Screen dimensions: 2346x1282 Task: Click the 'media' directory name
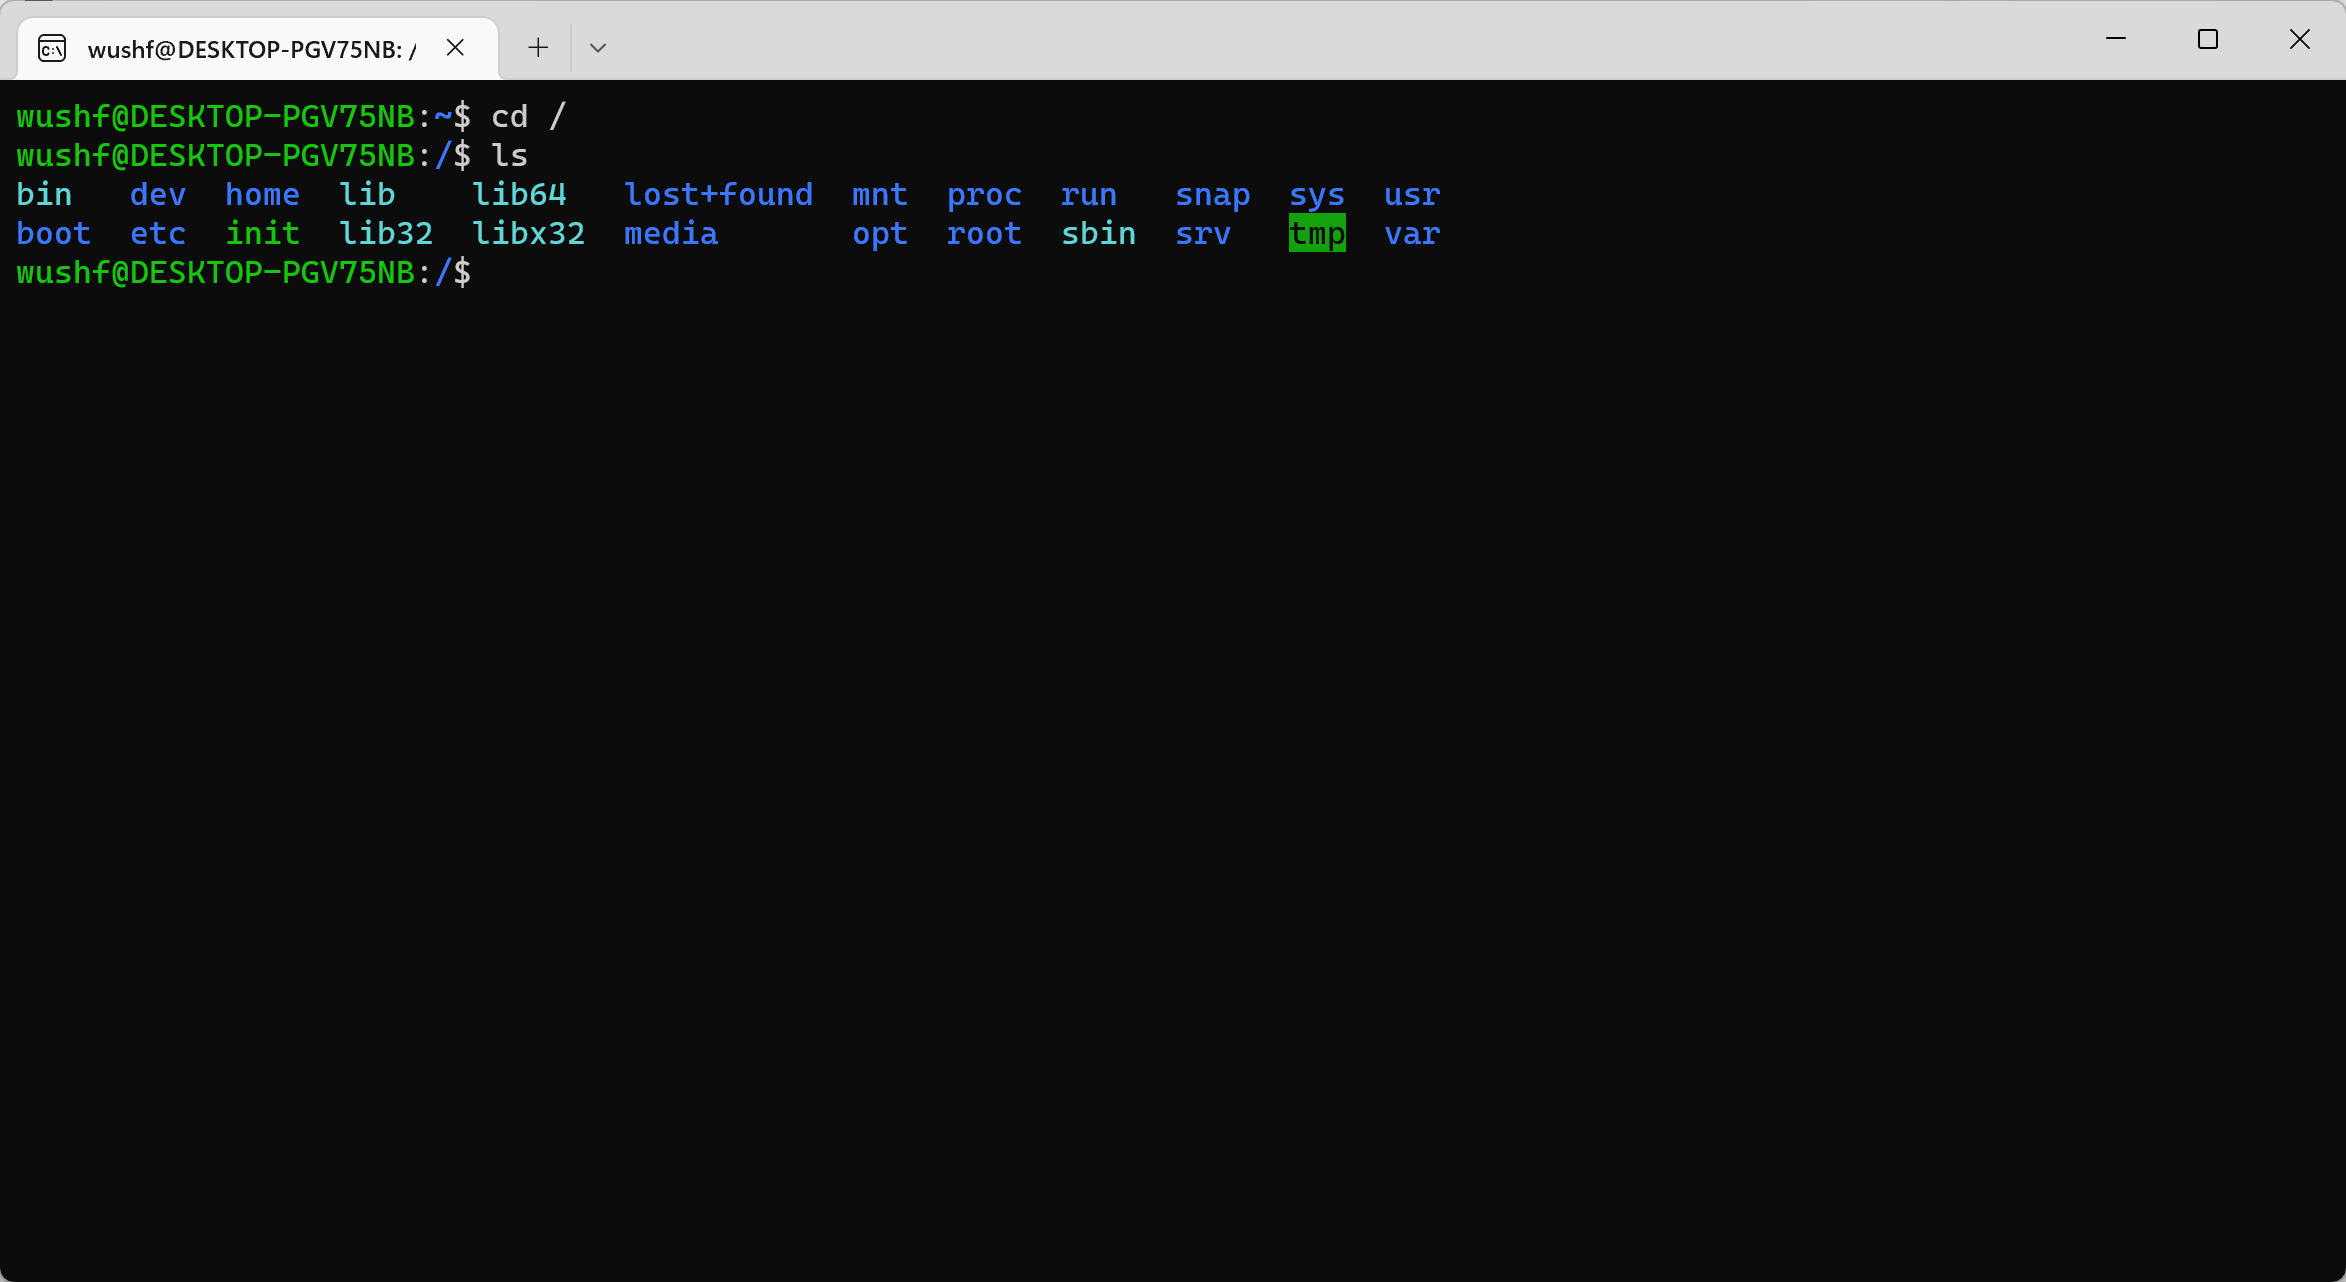pos(671,234)
